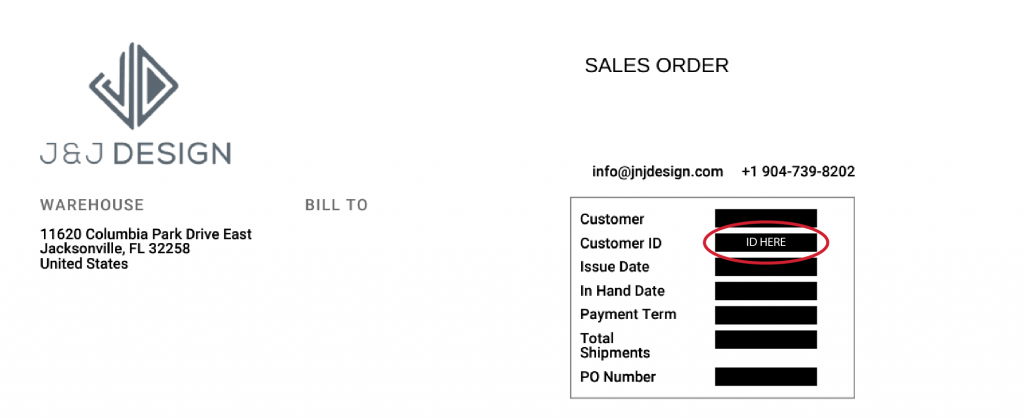Select the redacted In Hand Date field

pos(766,291)
